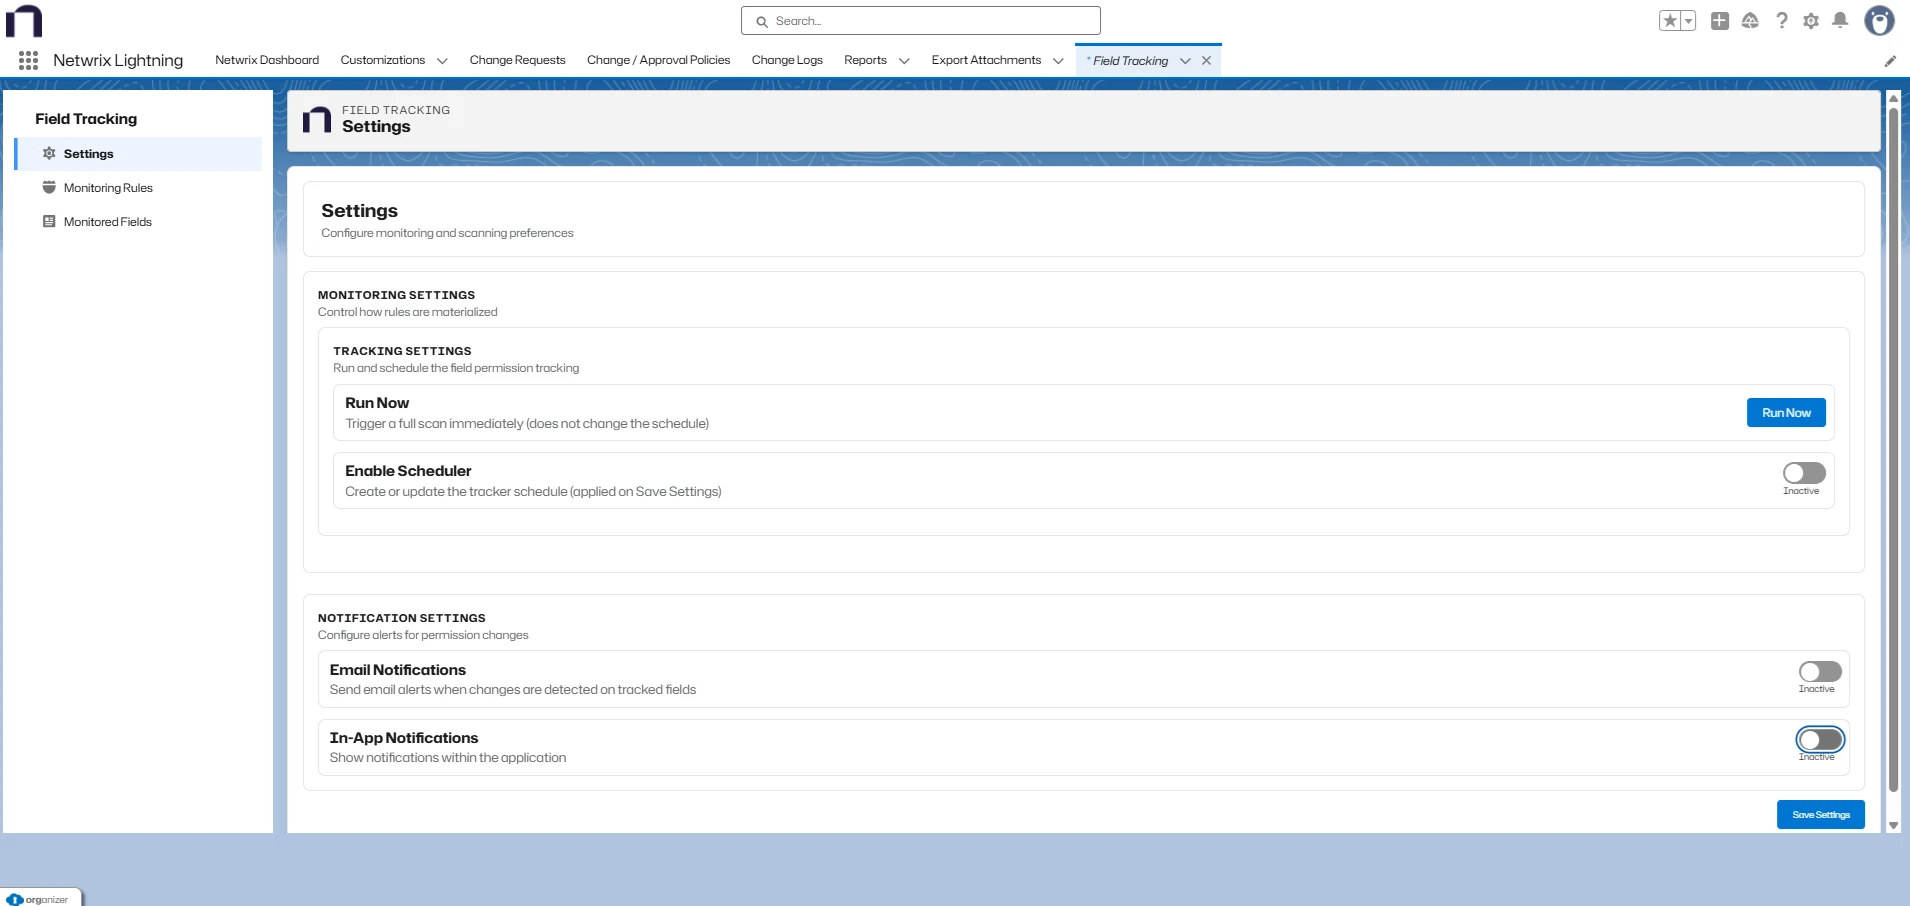
Task: Expand the Reports menu chevron
Action: [904, 61]
